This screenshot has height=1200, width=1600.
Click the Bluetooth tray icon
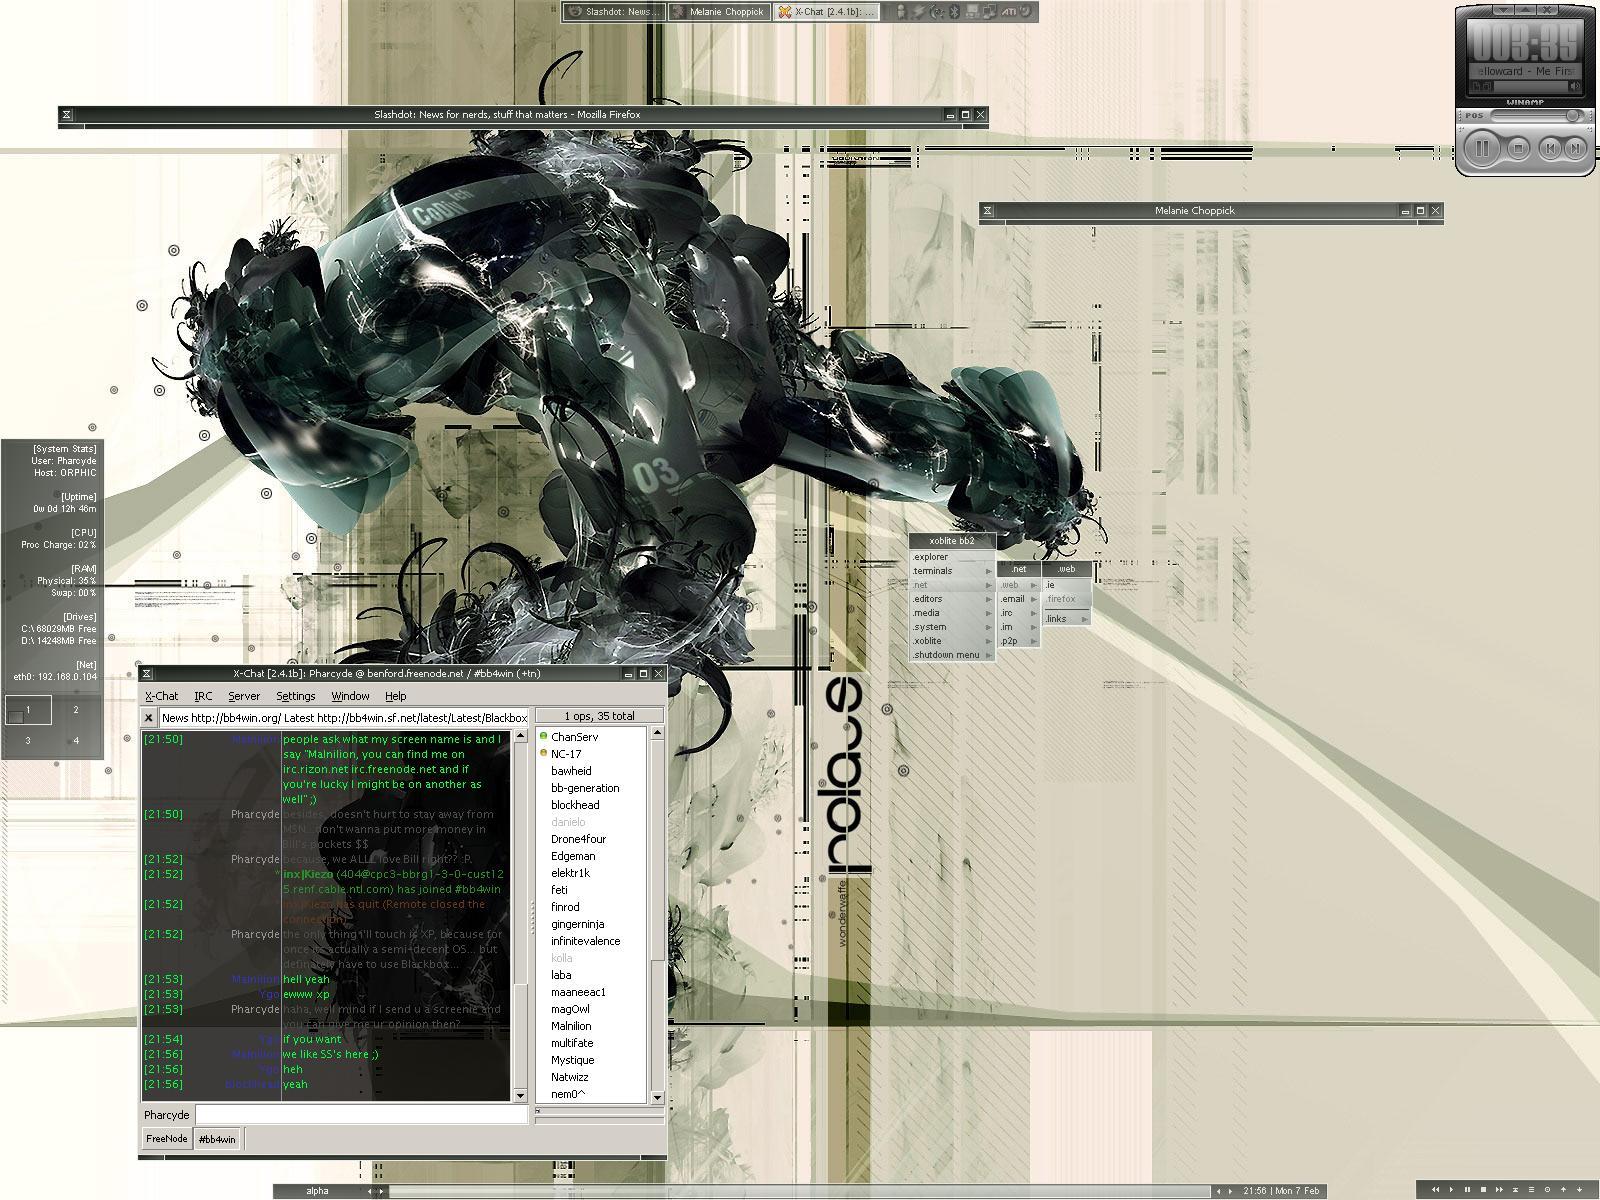click(954, 12)
